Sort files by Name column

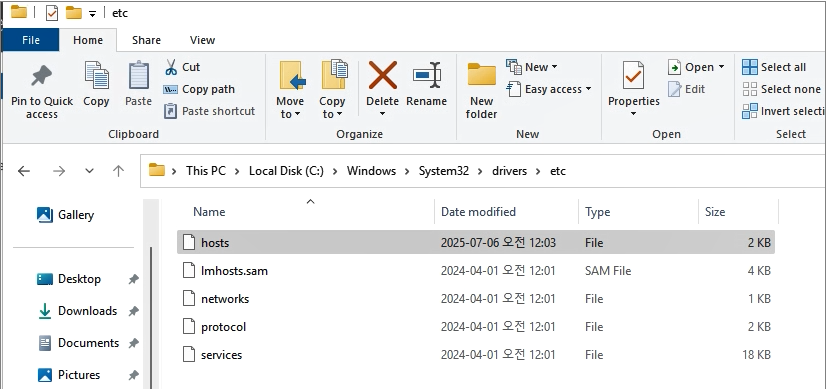point(209,212)
